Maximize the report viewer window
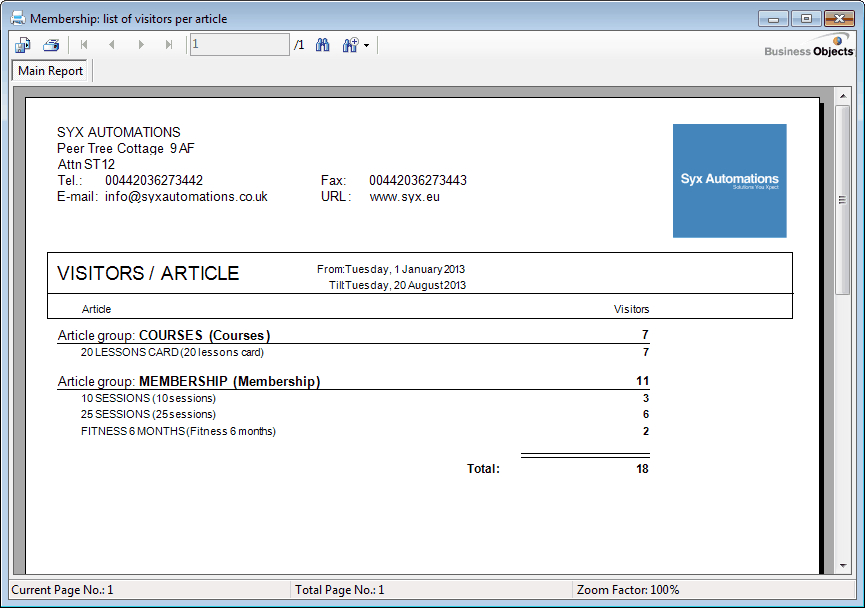Viewport: 865px width, 608px height. pos(805,18)
